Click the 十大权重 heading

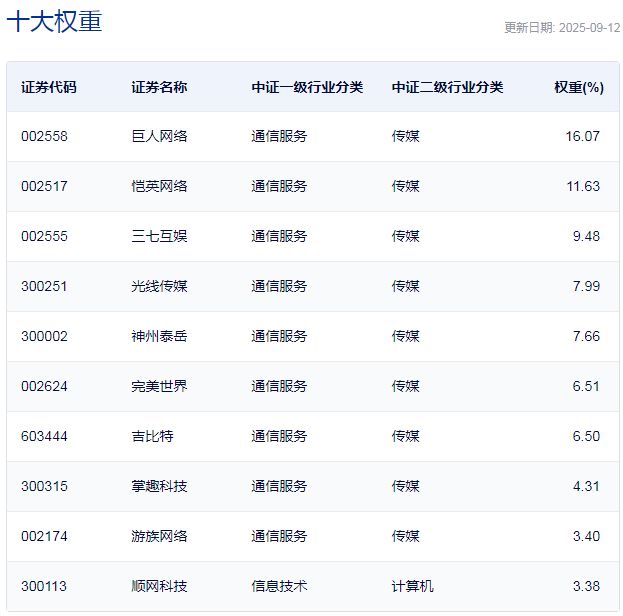tap(54, 21)
